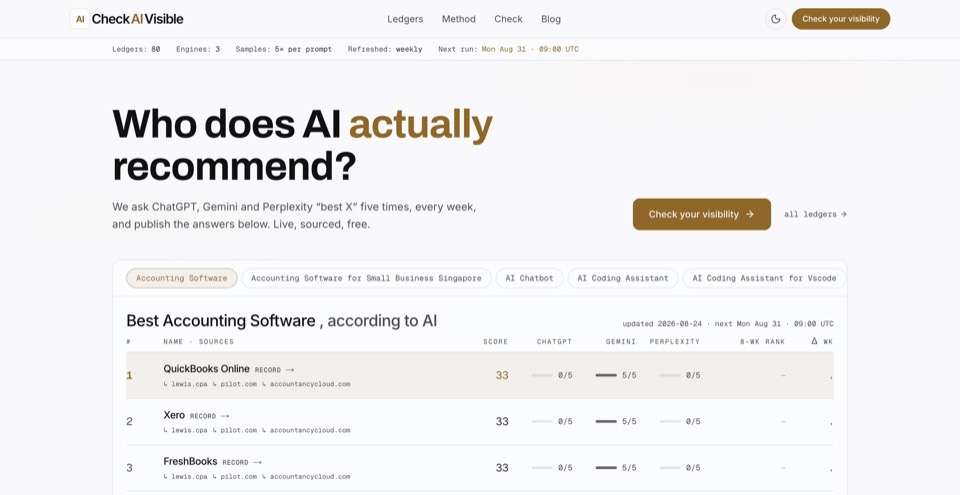Click Samples: 5× per prompt entry
This screenshot has width=960, height=495.
pos(283,49)
